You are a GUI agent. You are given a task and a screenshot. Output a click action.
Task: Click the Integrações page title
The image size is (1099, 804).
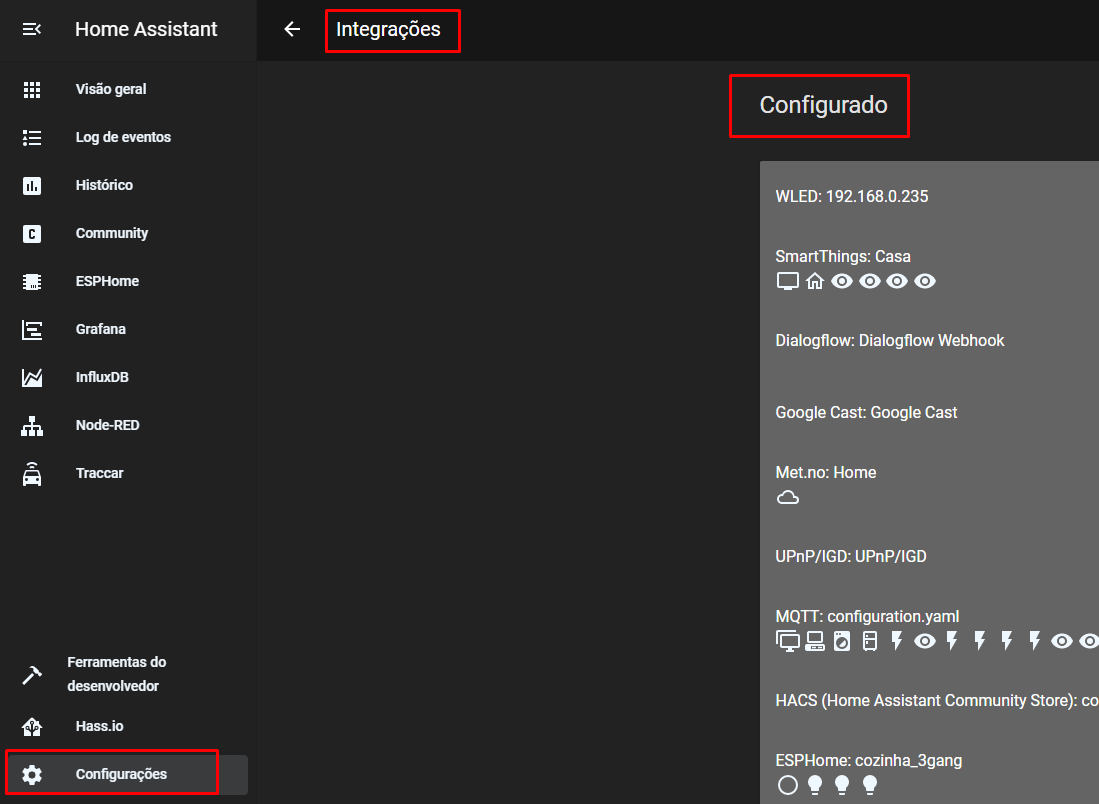click(388, 29)
